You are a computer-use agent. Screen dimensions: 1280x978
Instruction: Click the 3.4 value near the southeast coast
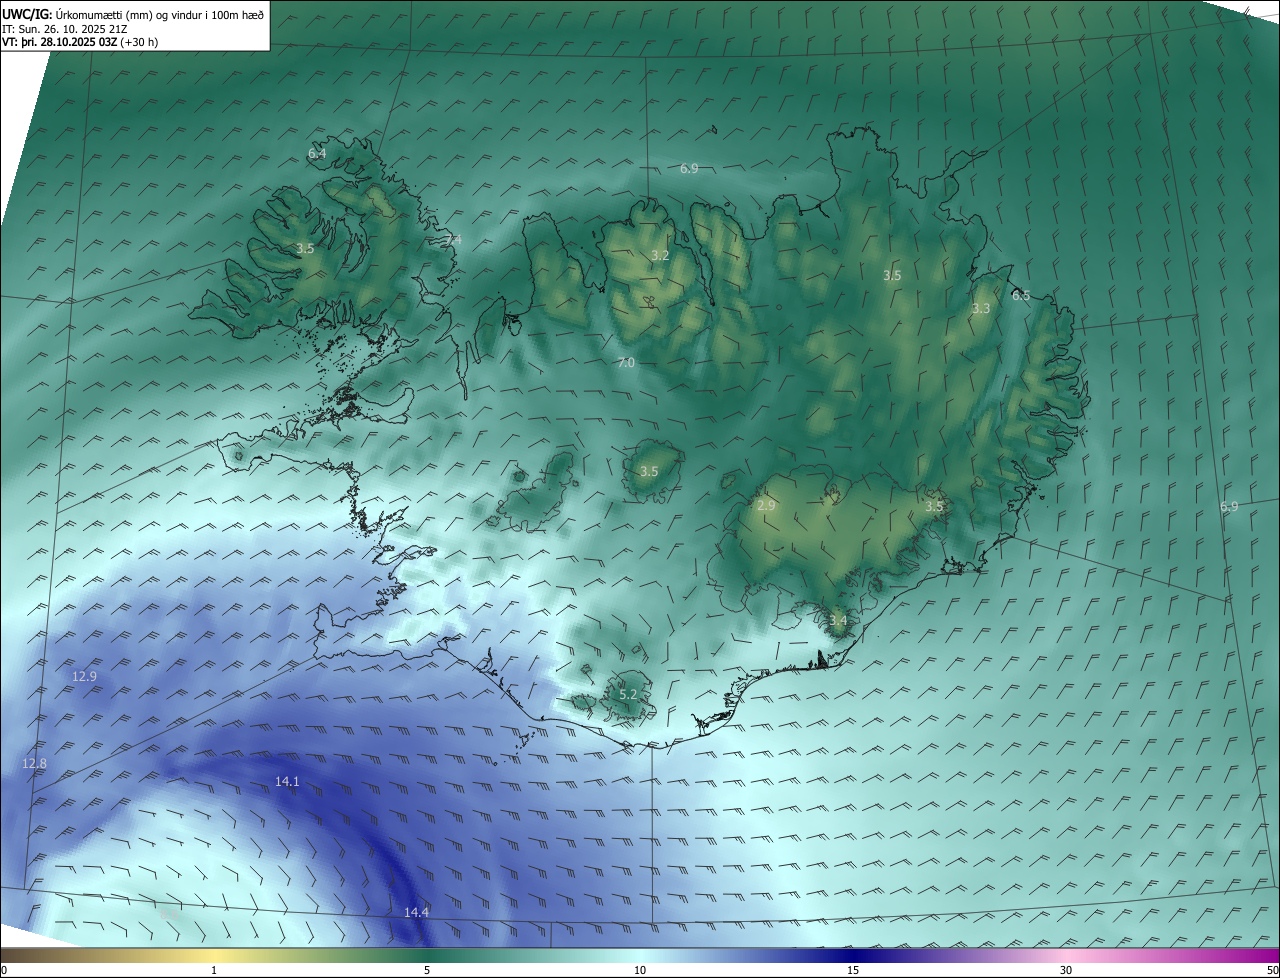pyautogui.click(x=838, y=621)
